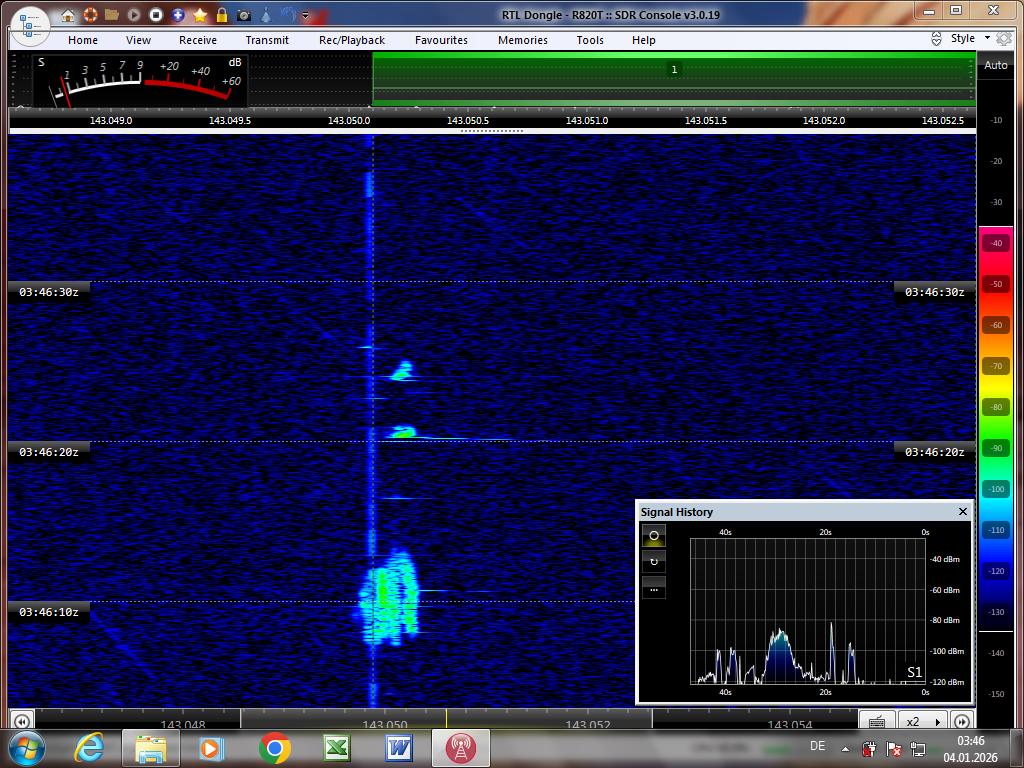Click the keyboard icon button
The image size is (1024, 768).
(x=877, y=721)
